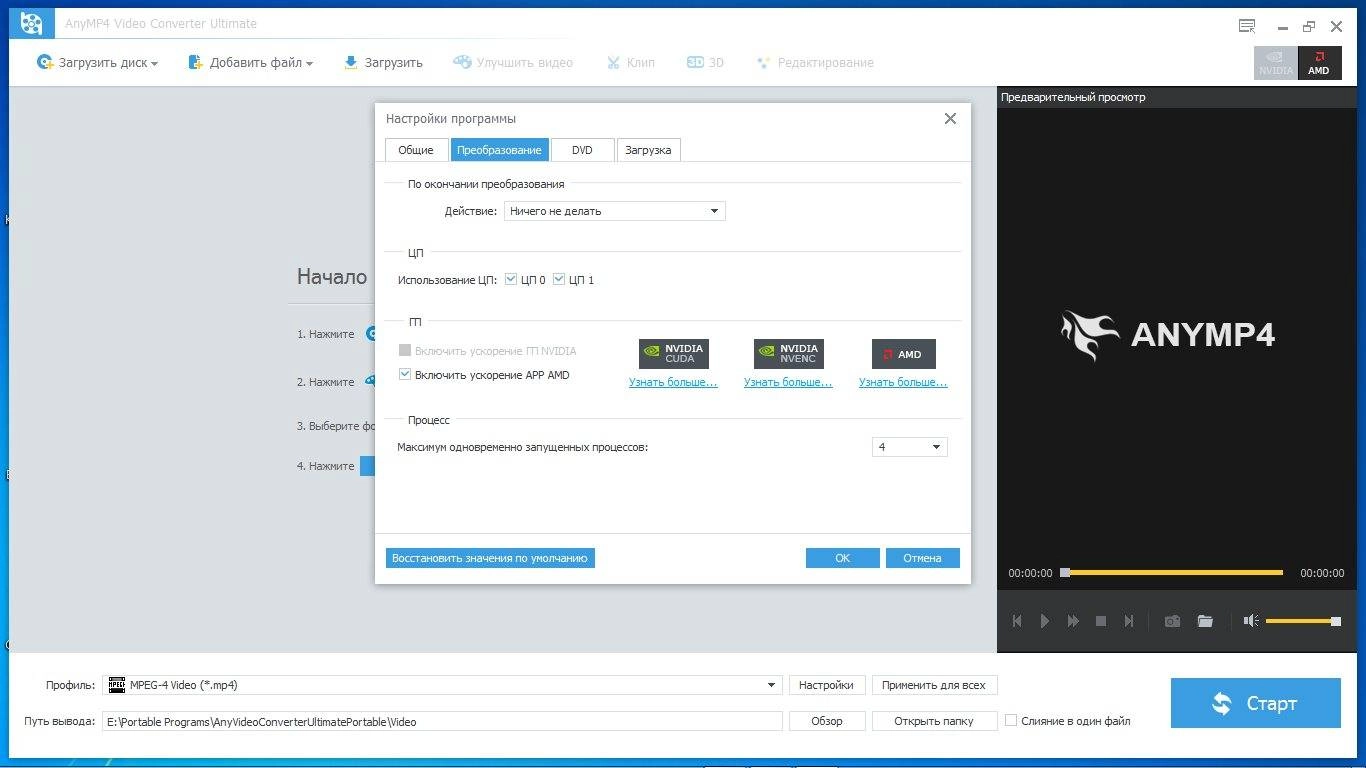Click Применить для всех button
This screenshot has height=768, width=1366.
tap(934, 685)
